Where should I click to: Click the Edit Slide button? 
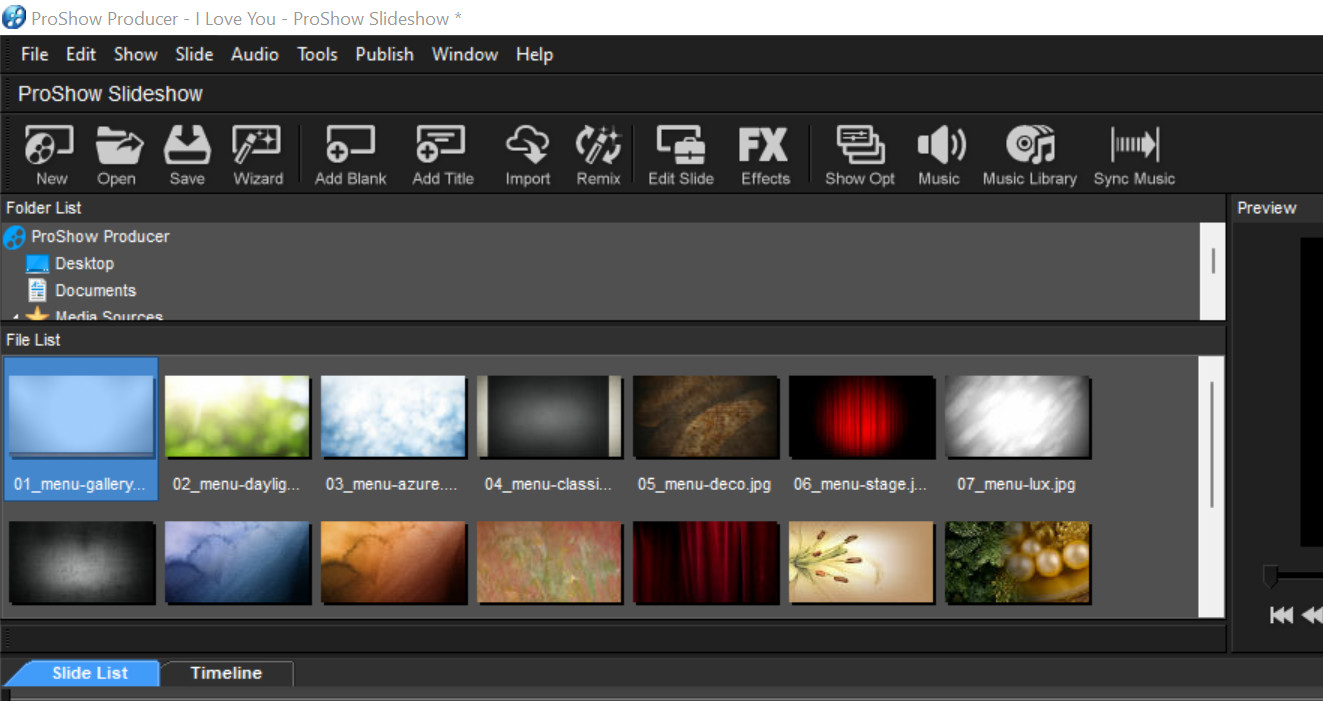(x=680, y=155)
